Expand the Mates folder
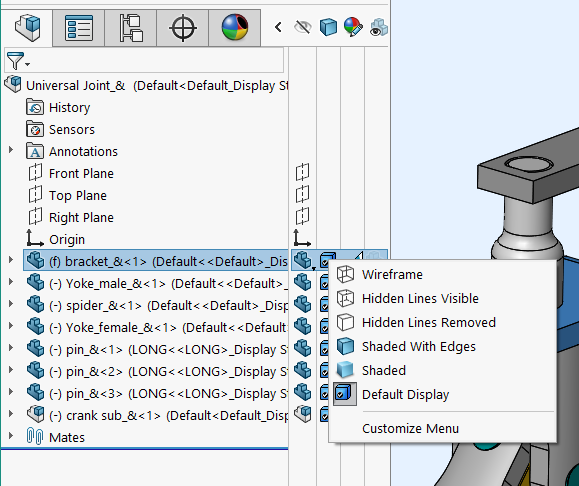The image size is (579, 486). (11, 436)
